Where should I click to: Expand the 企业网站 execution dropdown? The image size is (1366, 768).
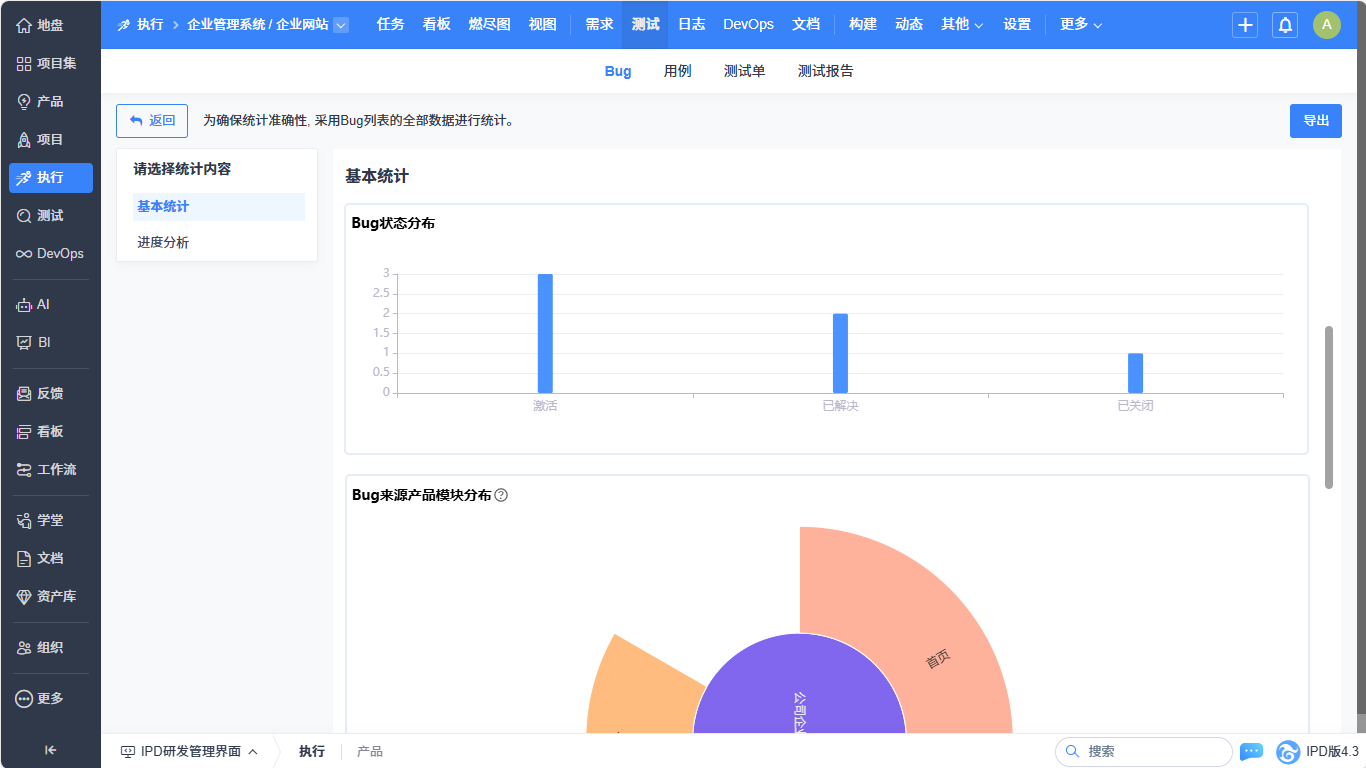pos(341,25)
